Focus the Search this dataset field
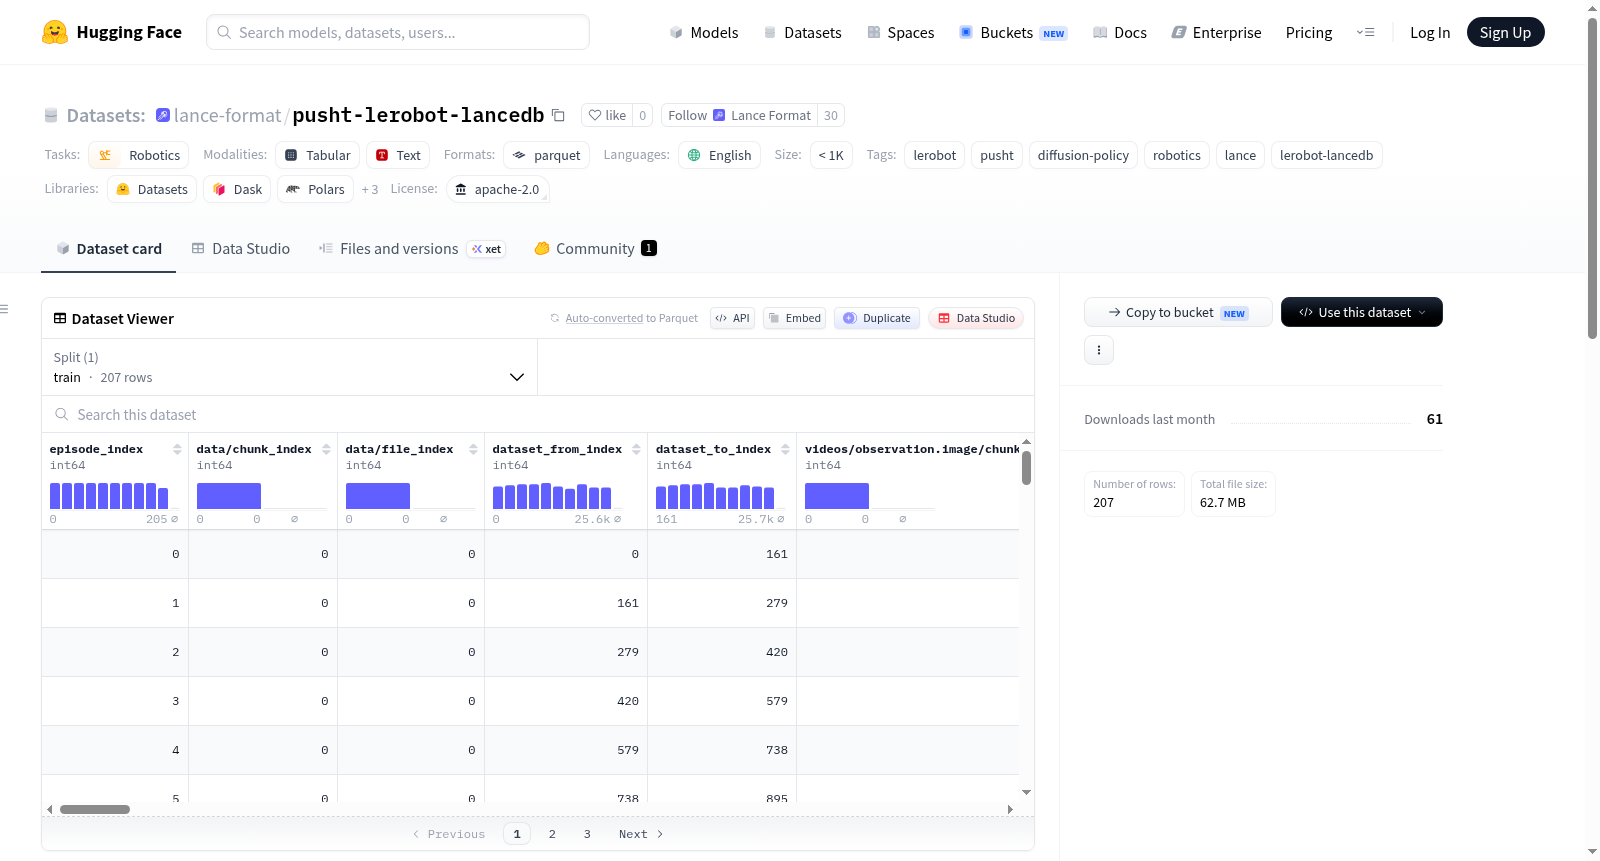1600x861 pixels. [x=538, y=415]
